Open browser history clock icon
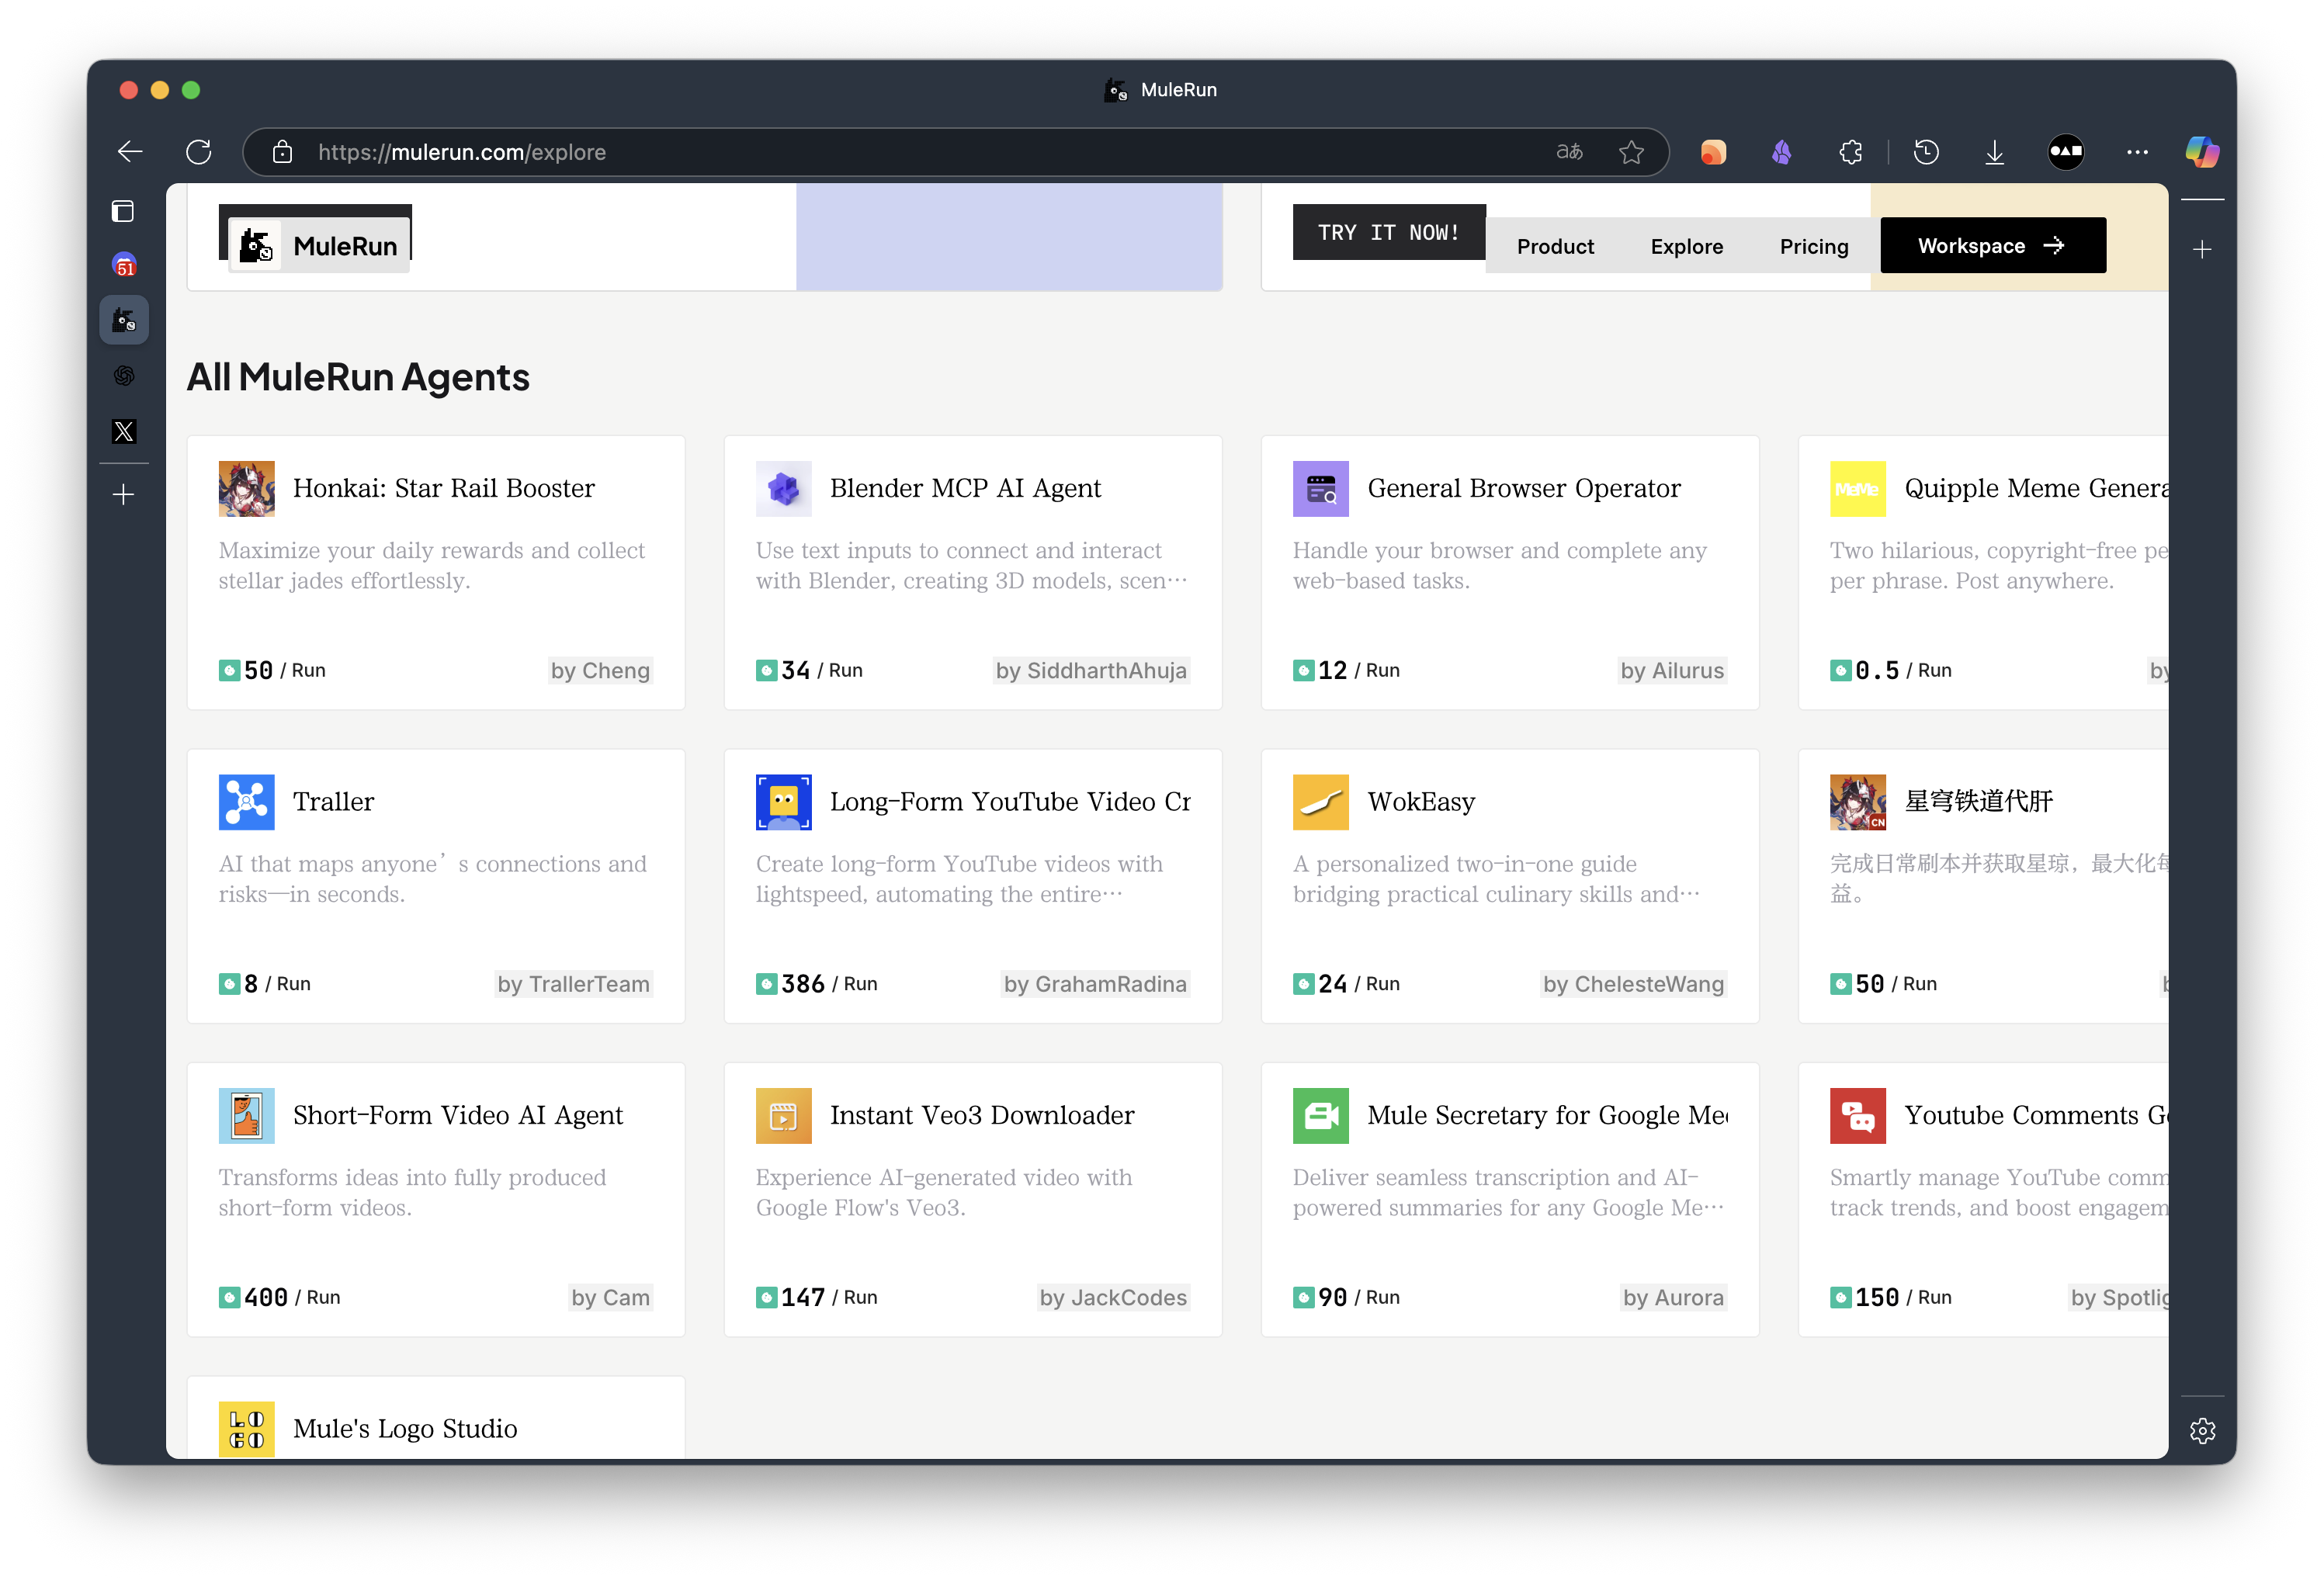 (x=1926, y=152)
